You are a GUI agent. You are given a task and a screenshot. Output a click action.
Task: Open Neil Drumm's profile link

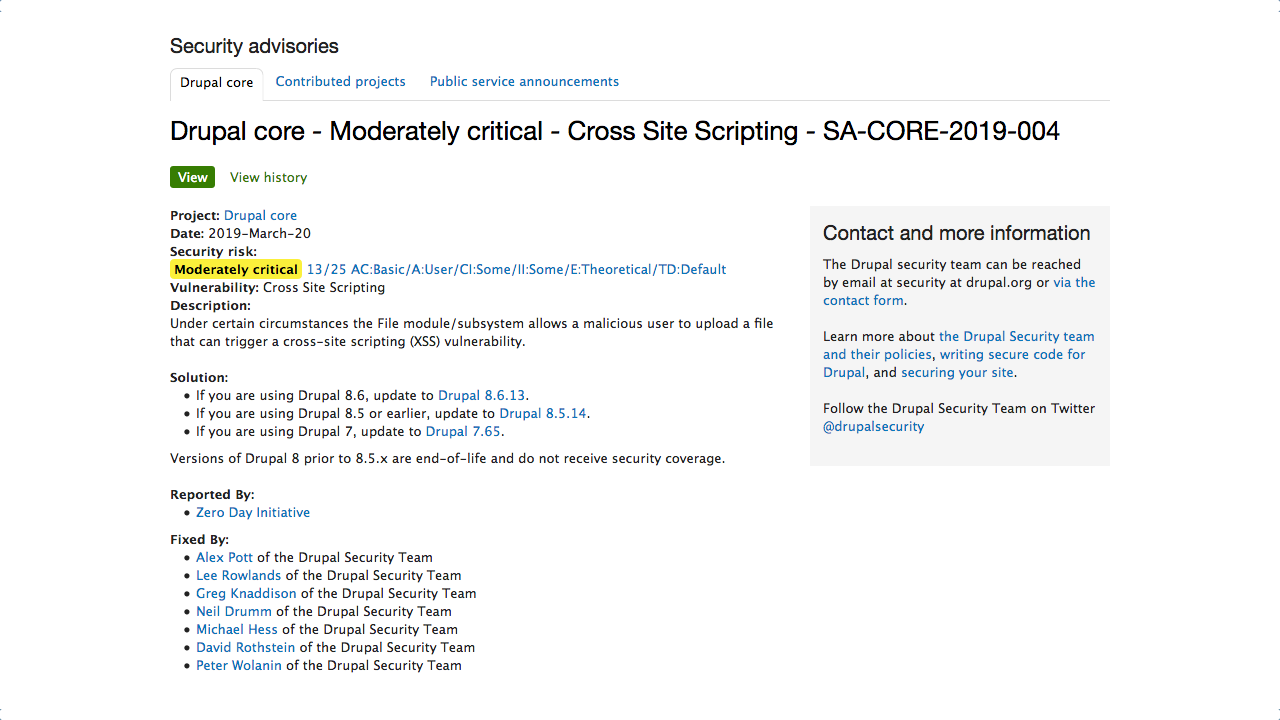234,611
